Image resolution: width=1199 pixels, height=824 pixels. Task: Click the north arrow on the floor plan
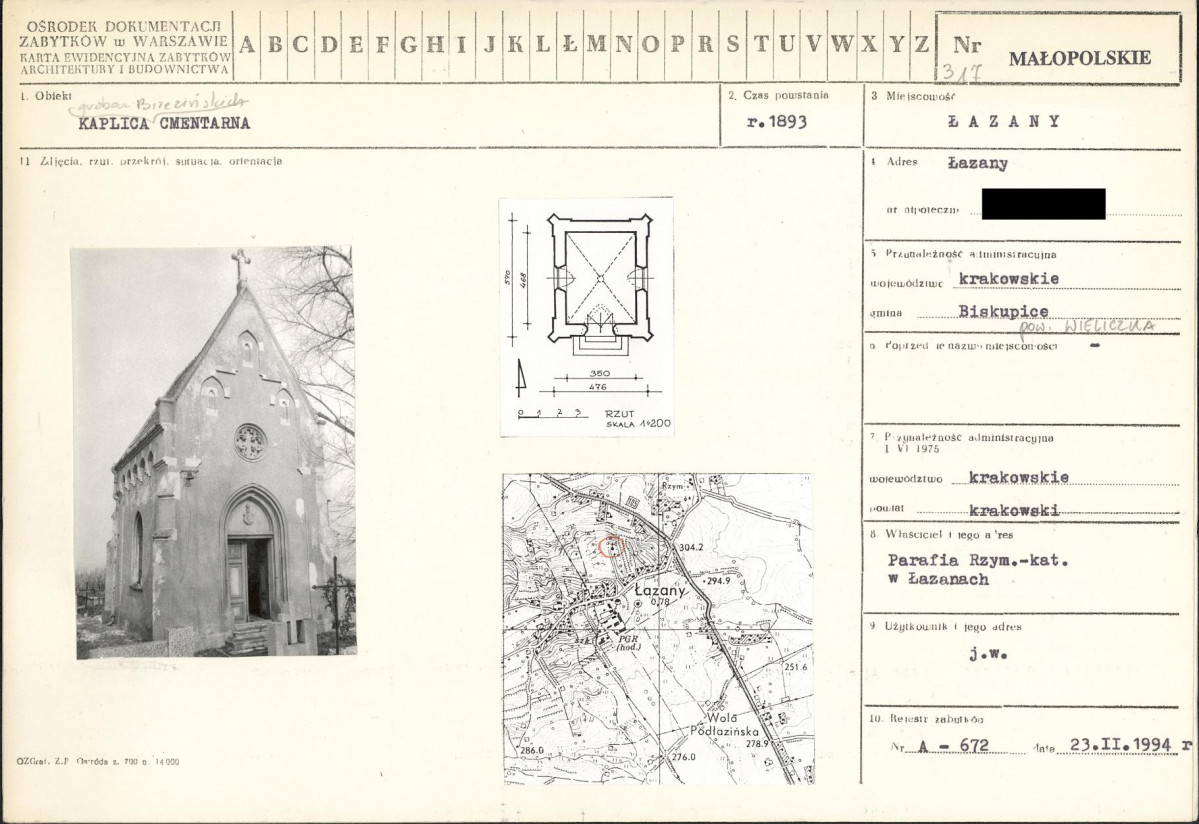pyautogui.click(x=520, y=377)
